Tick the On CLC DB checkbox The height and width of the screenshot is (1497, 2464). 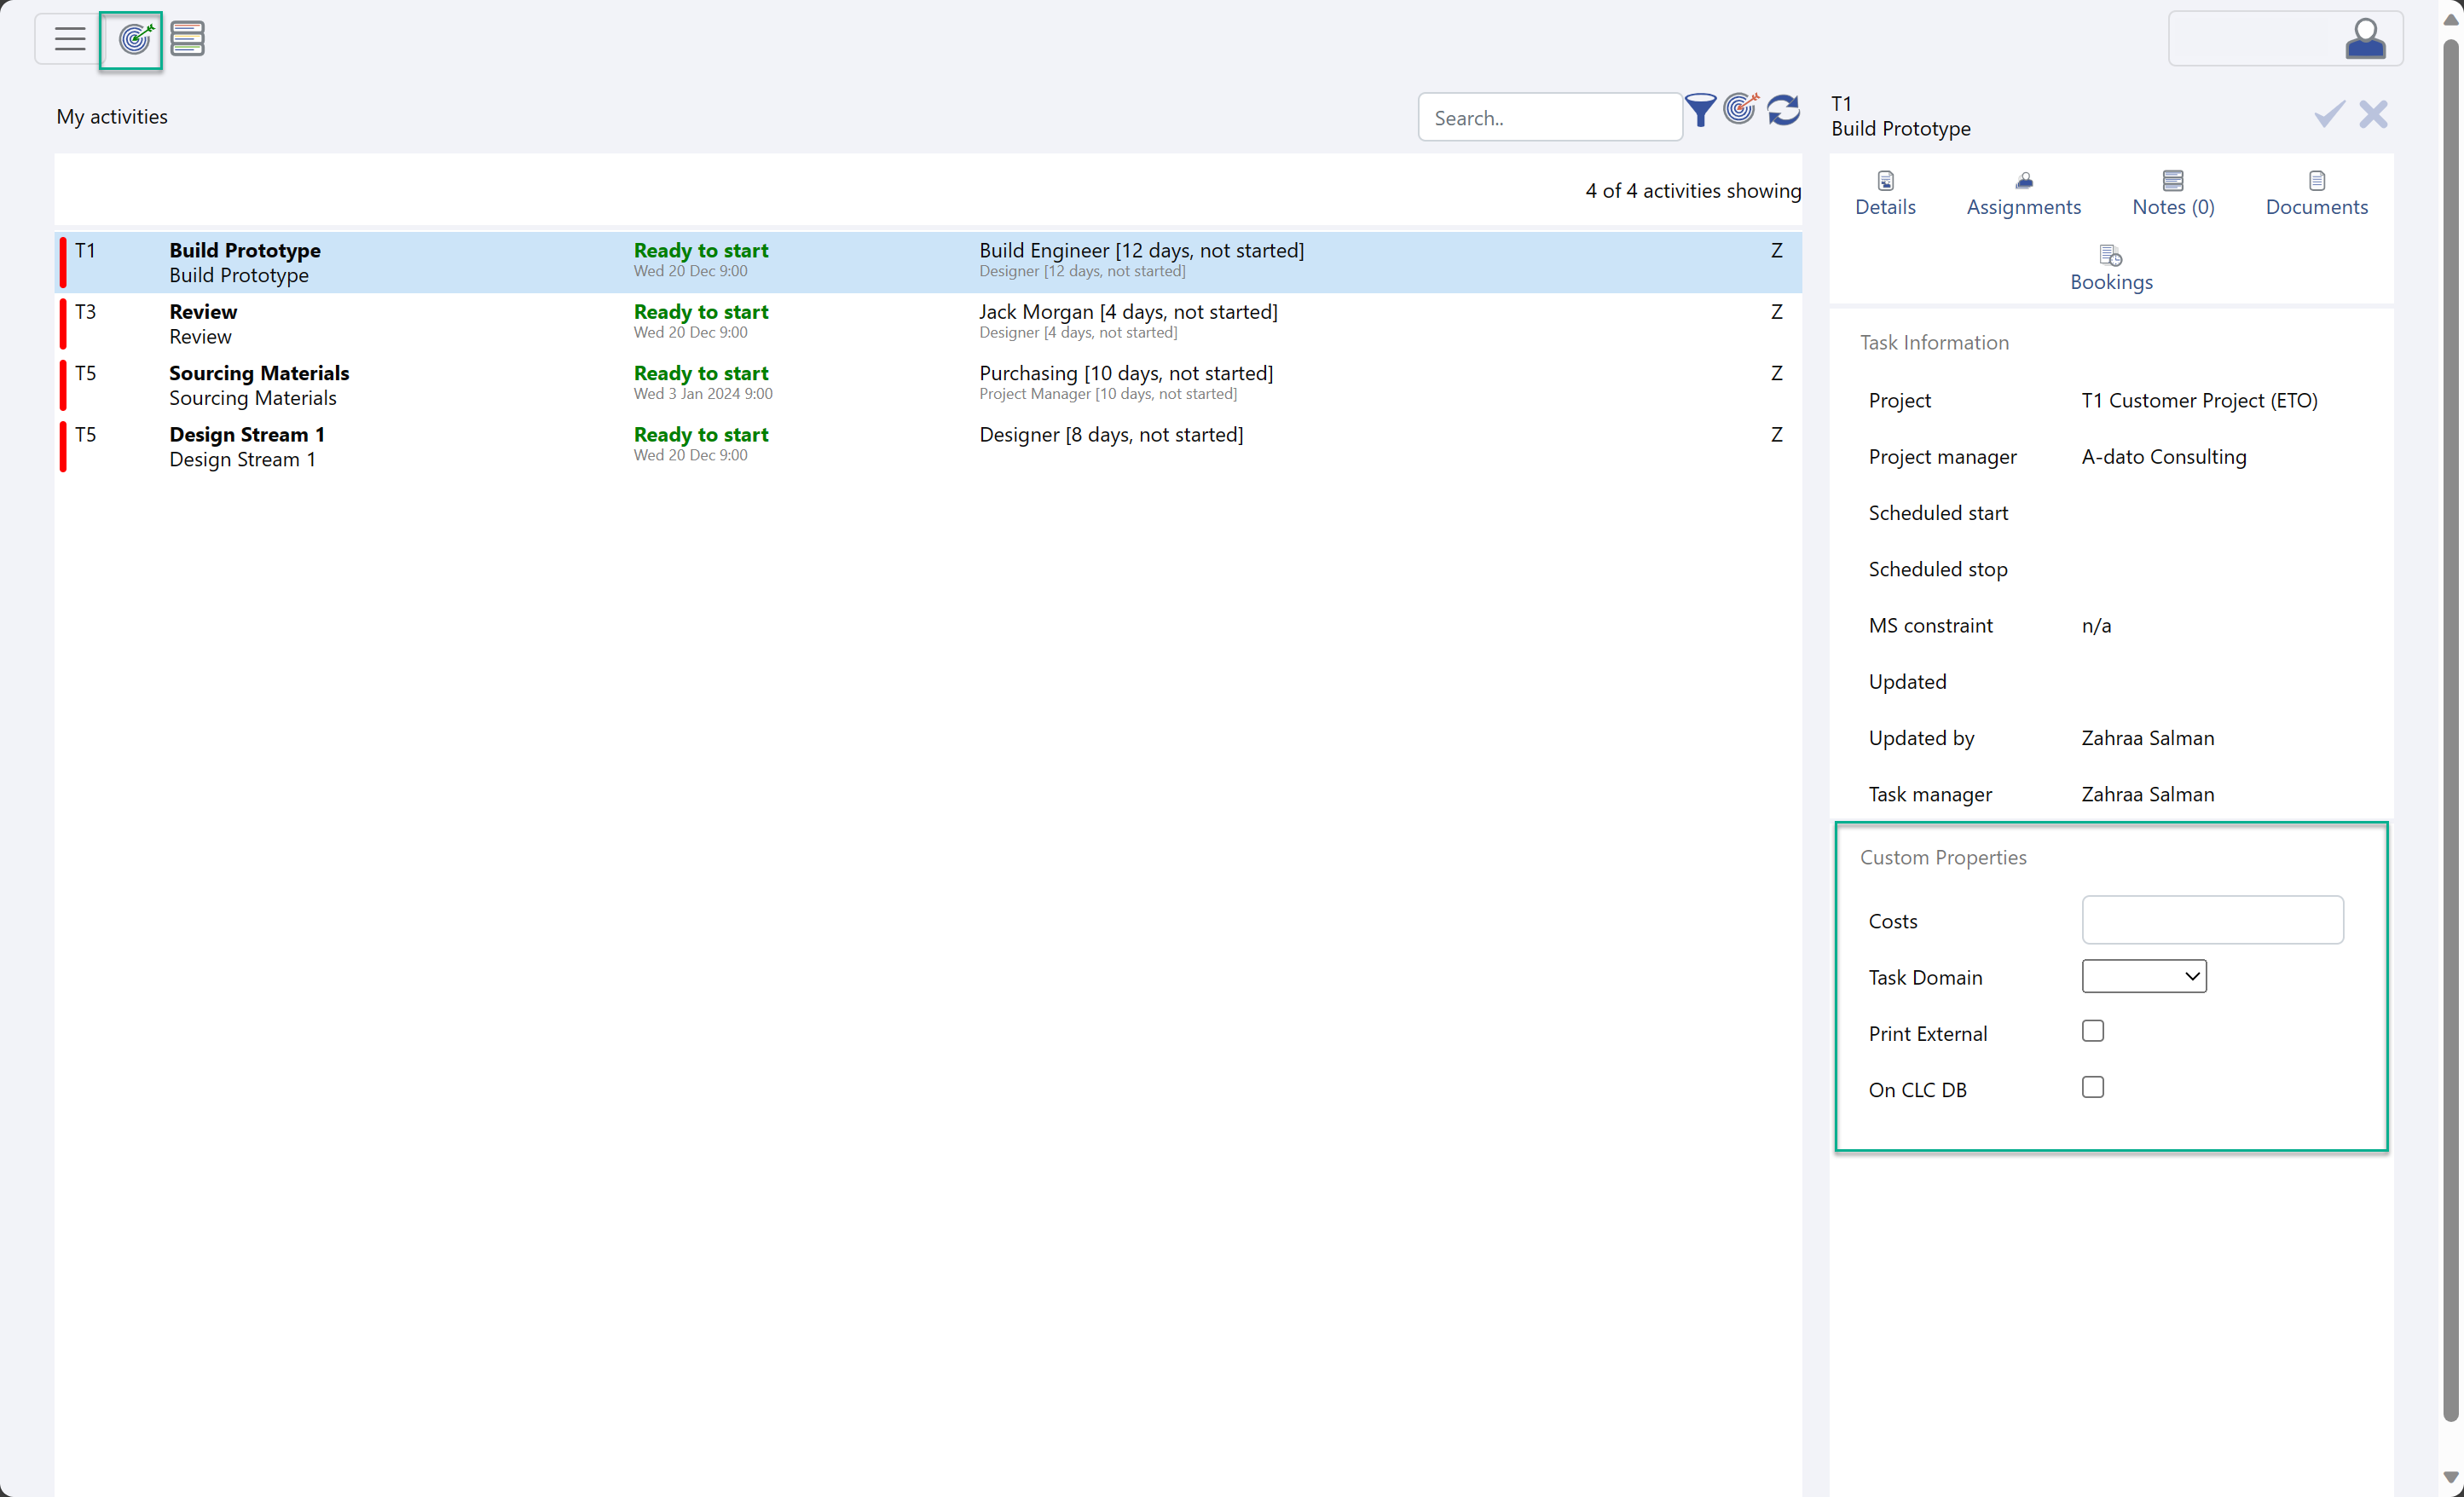(x=2092, y=1087)
